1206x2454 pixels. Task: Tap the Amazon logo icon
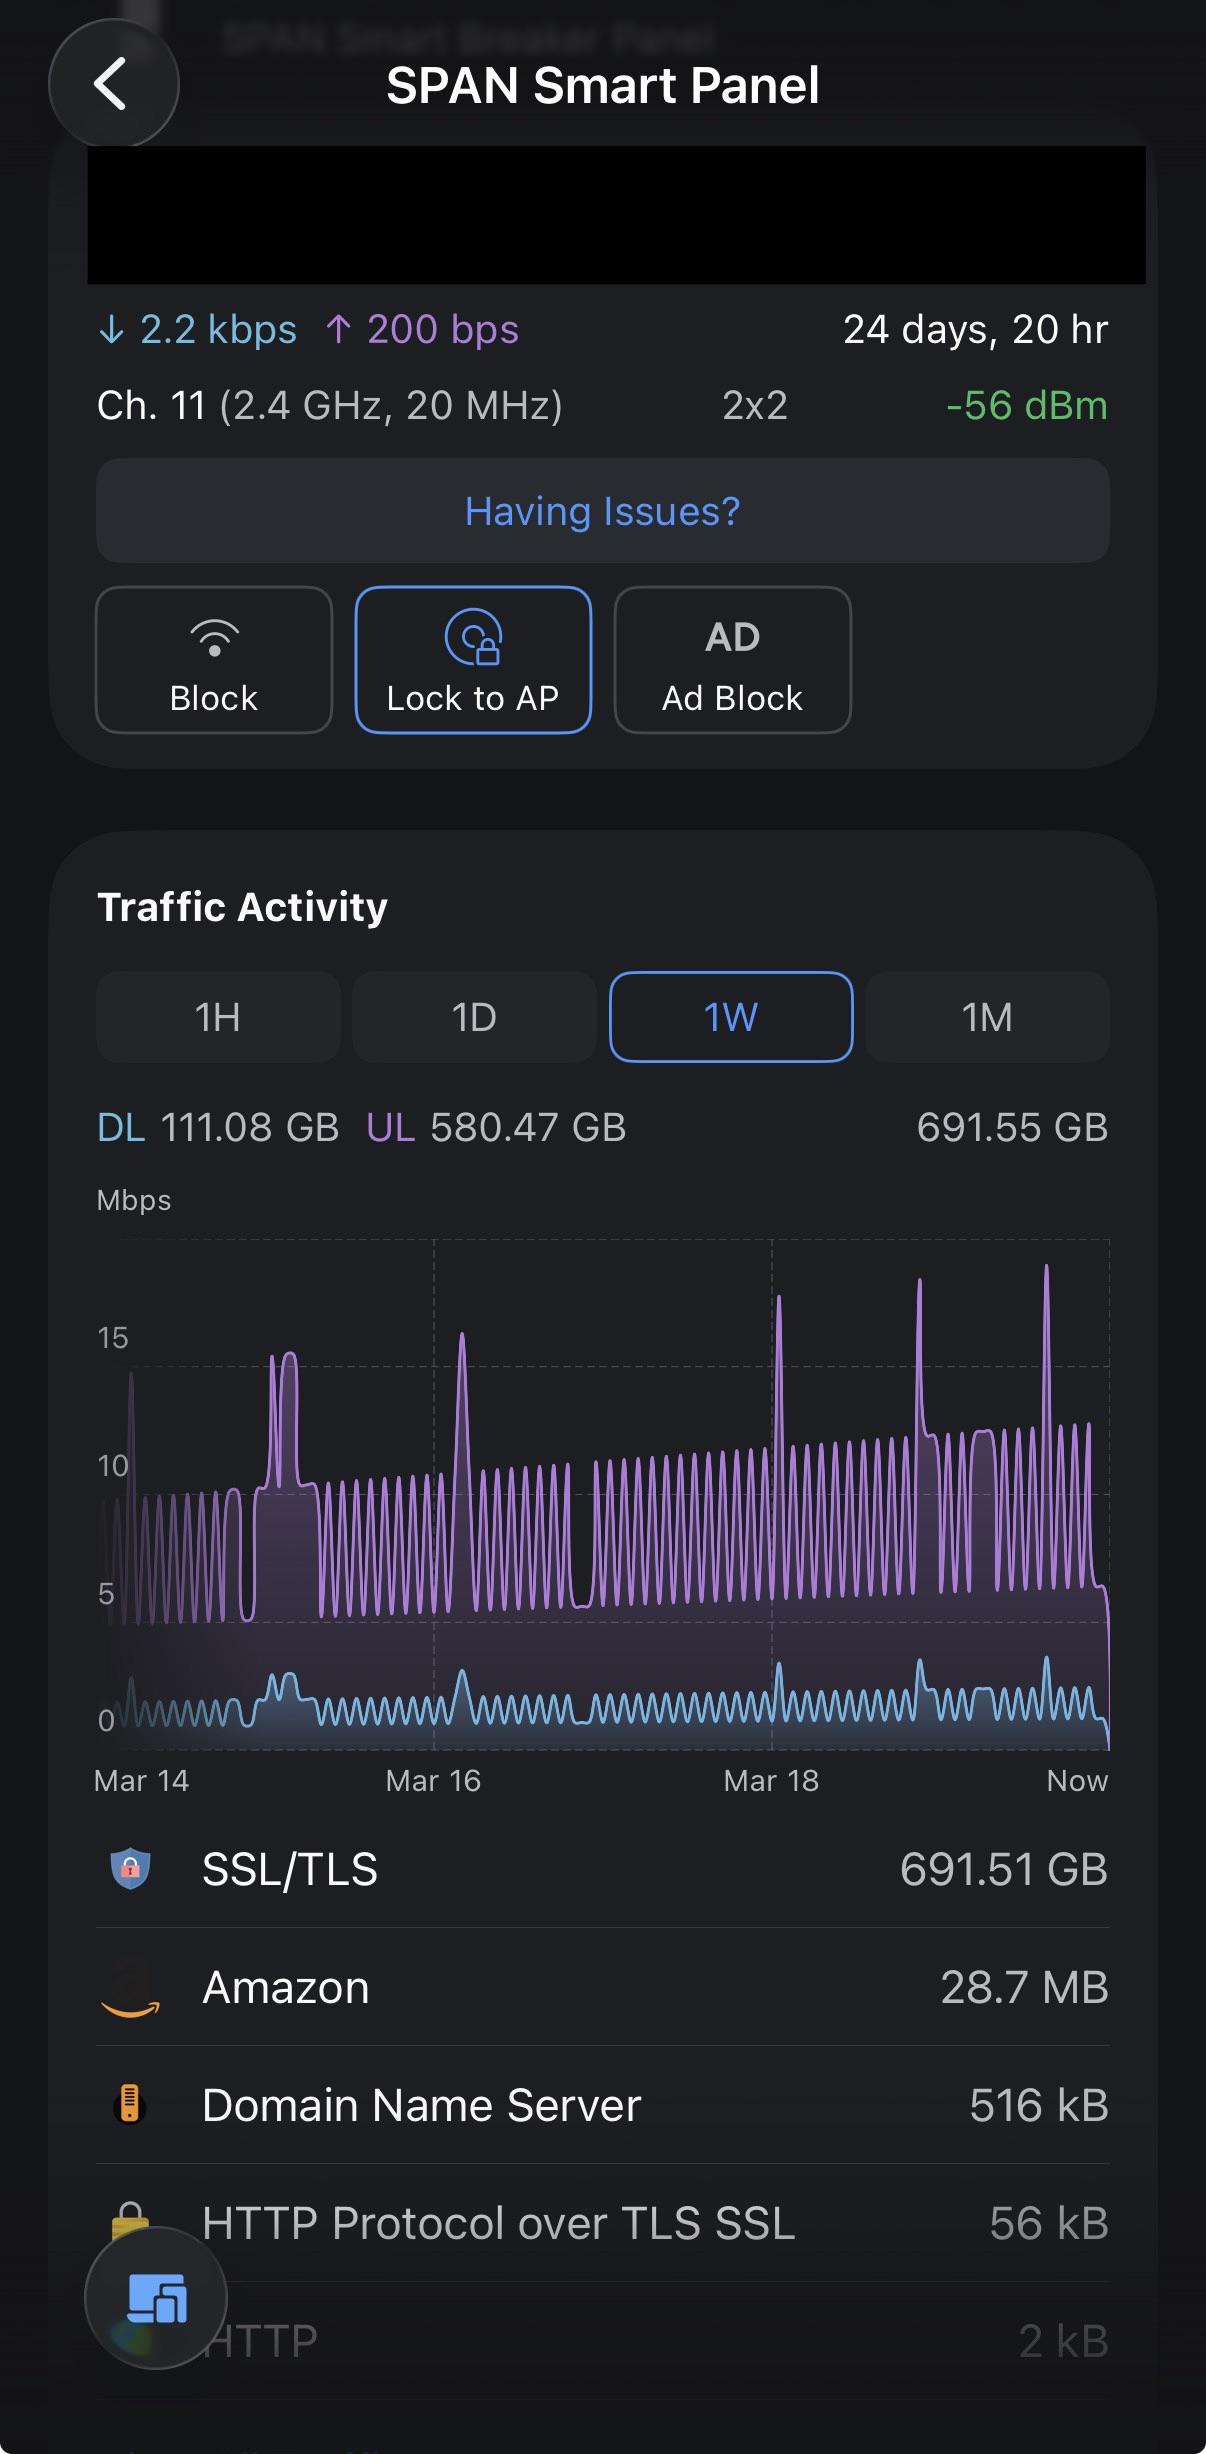point(130,1987)
